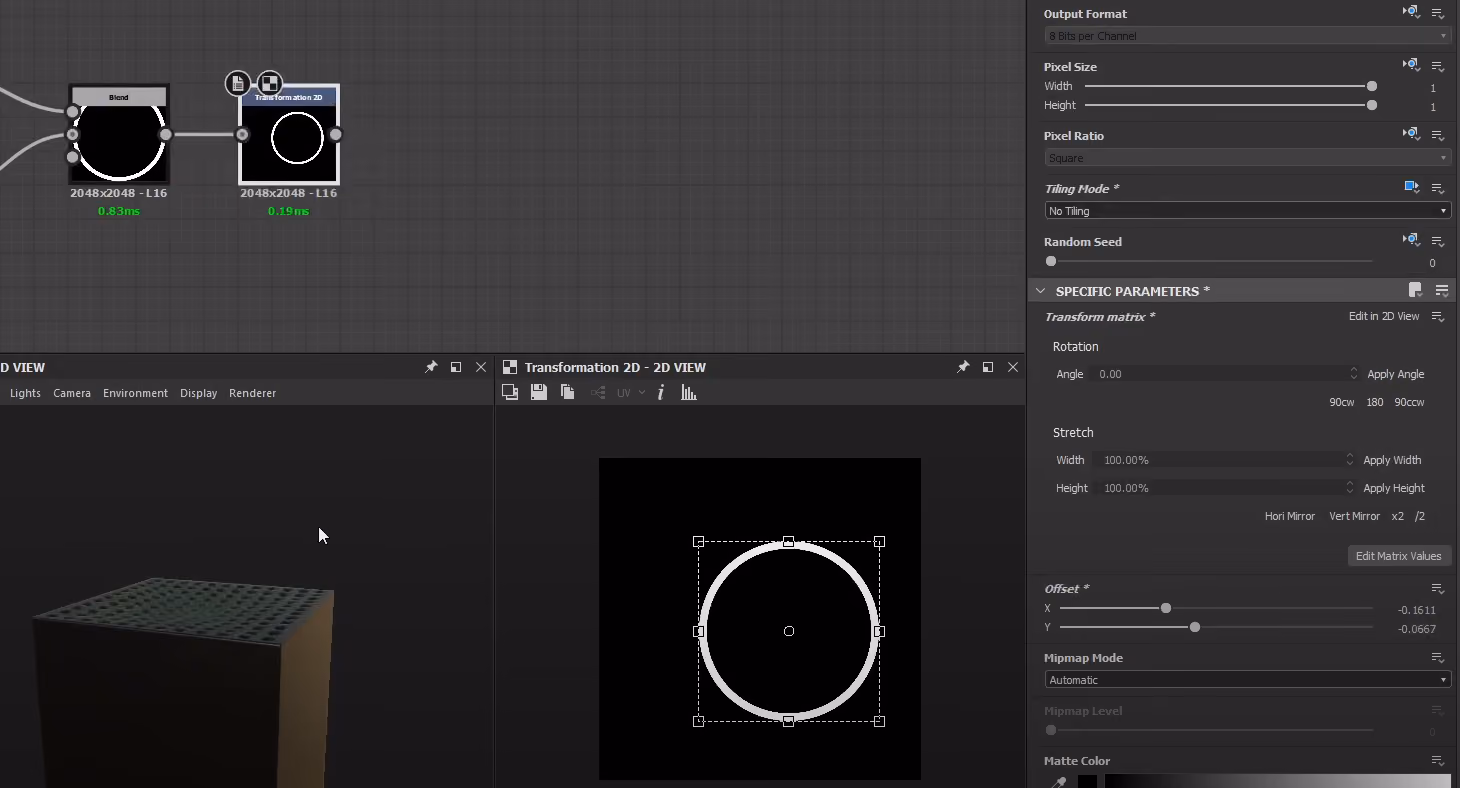Click the checker badge above Transformation 2D node
This screenshot has width=1460, height=788.
[270, 83]
